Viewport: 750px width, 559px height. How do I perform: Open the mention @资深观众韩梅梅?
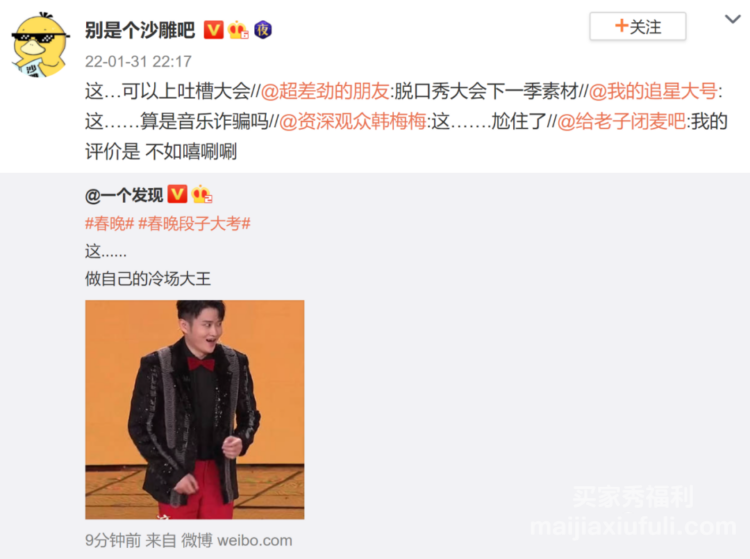coord(352,121)
